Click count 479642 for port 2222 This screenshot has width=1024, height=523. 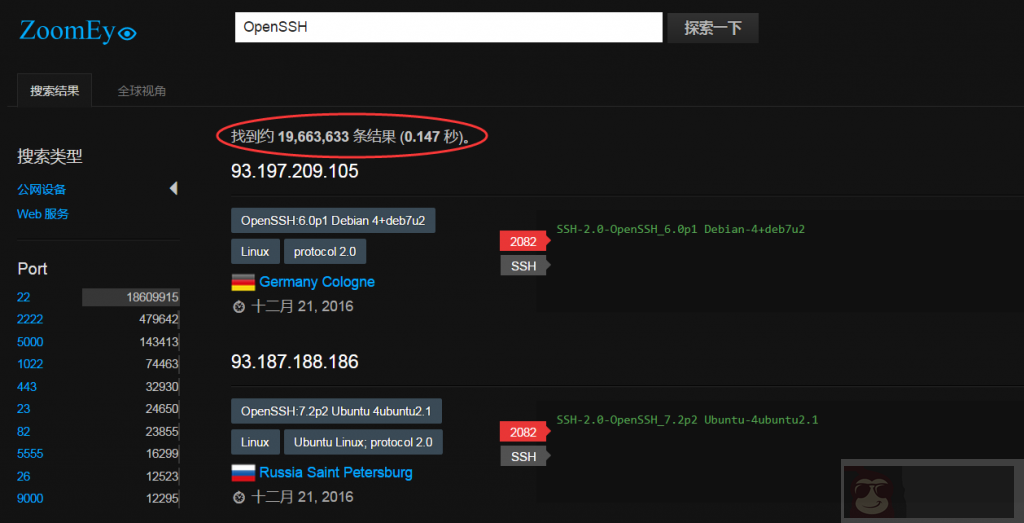click(x=159, y=319)
